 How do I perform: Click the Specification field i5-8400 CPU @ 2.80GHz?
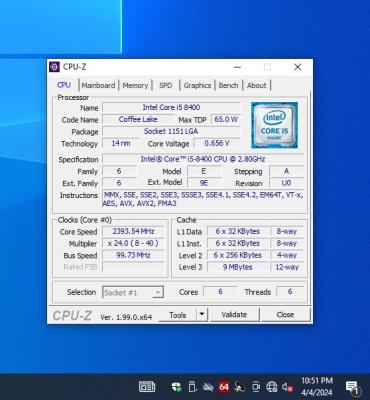[x=203, y=159]
